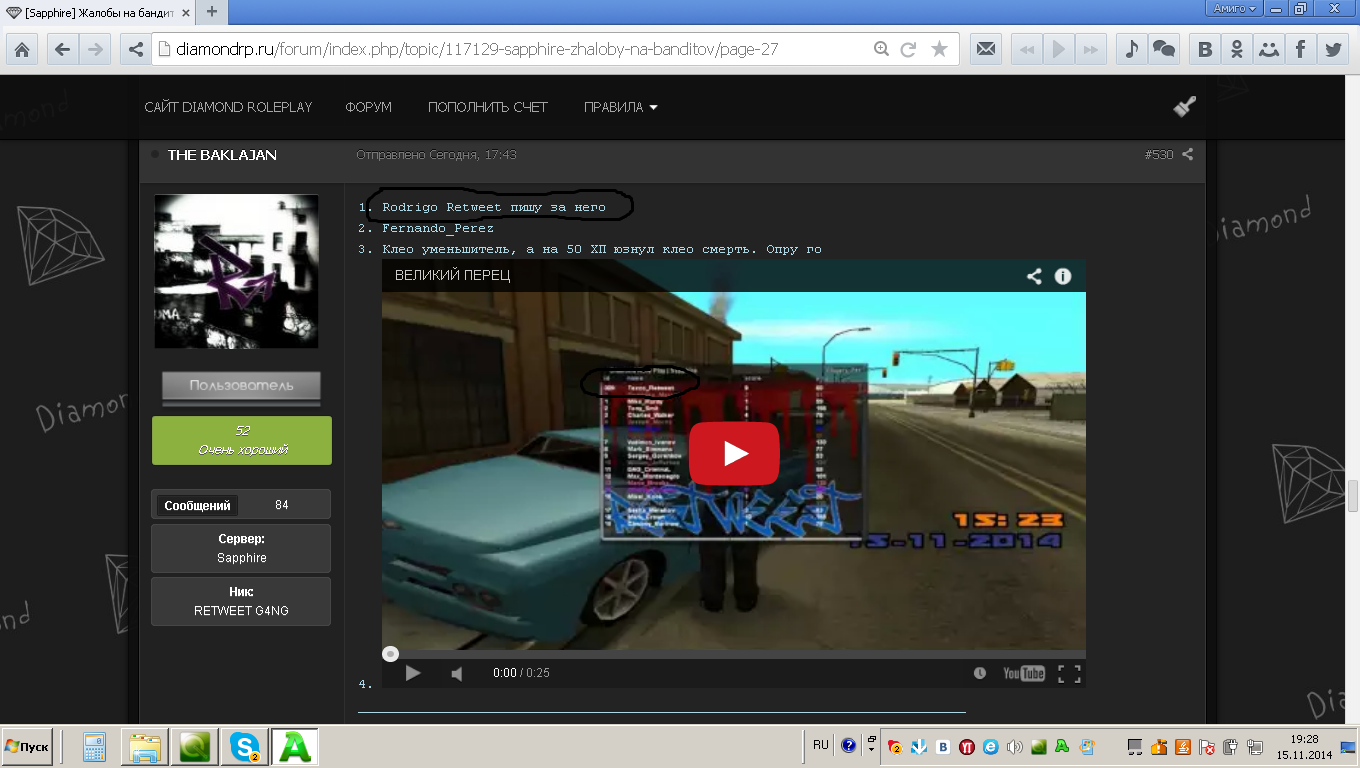The image size is (1360, 768).
Task: Skip to next track in toolbar player
Action: tap(1091, 49)
